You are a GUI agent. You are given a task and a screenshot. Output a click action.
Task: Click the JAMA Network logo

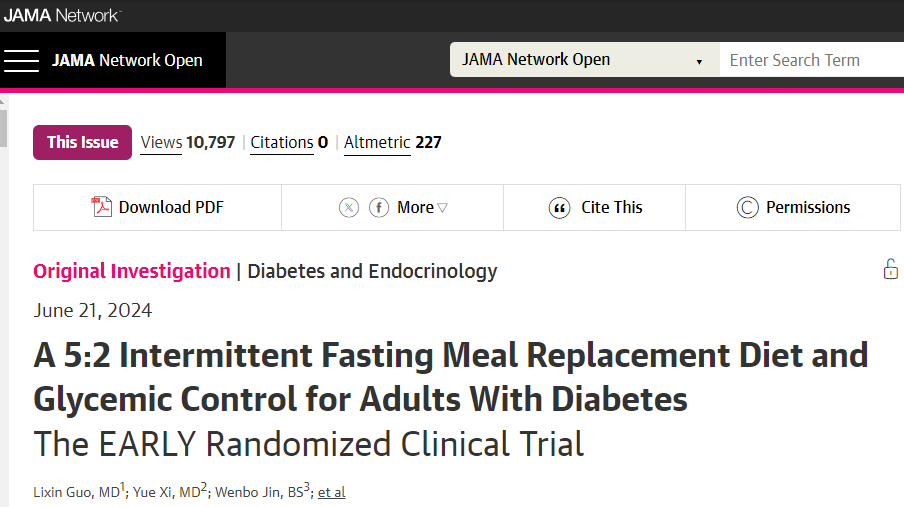pos(61,15)
